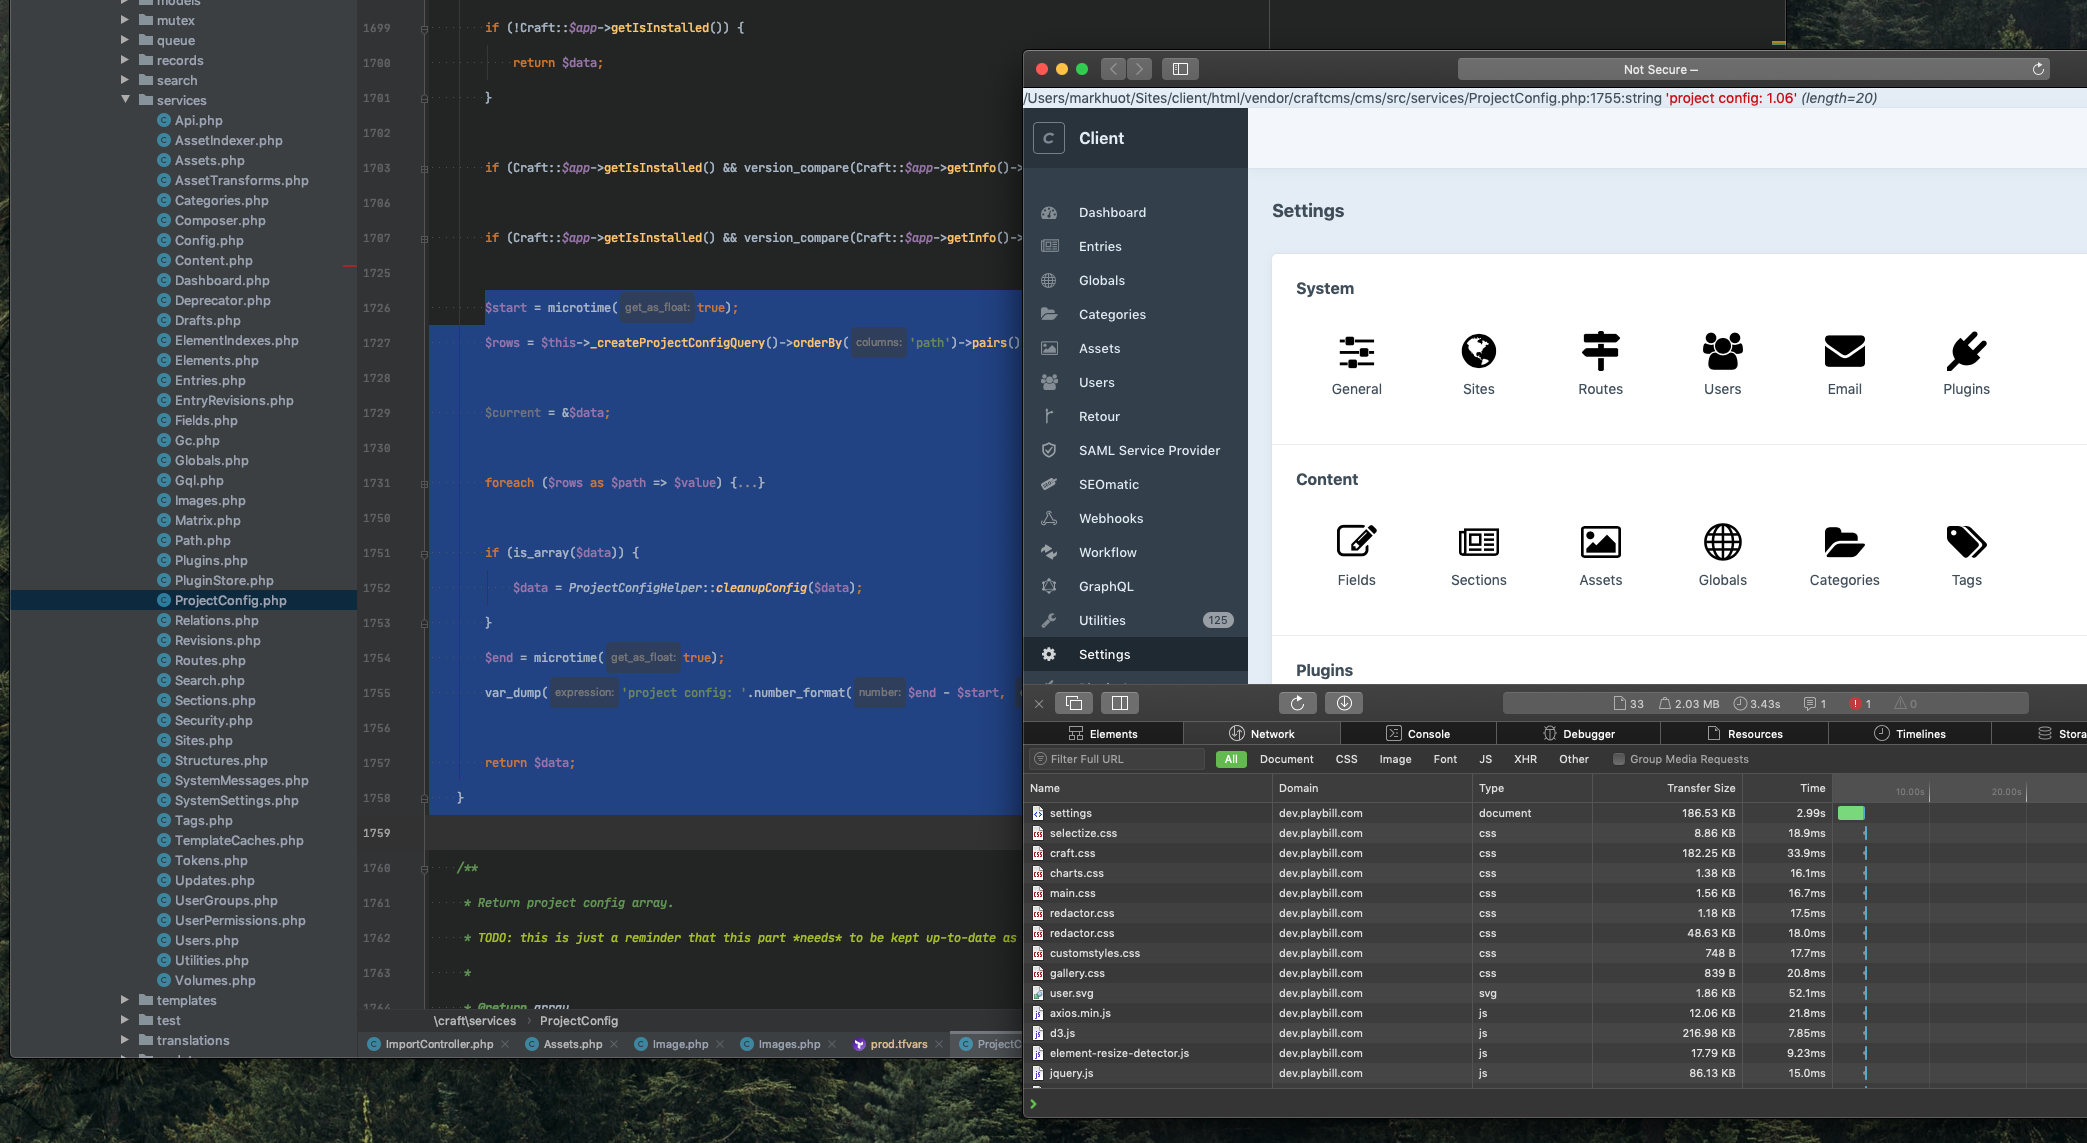This screenshot has width=2087, height=1143.
Task: Open Sections under the Content heading
Action: coord(1478,555)
